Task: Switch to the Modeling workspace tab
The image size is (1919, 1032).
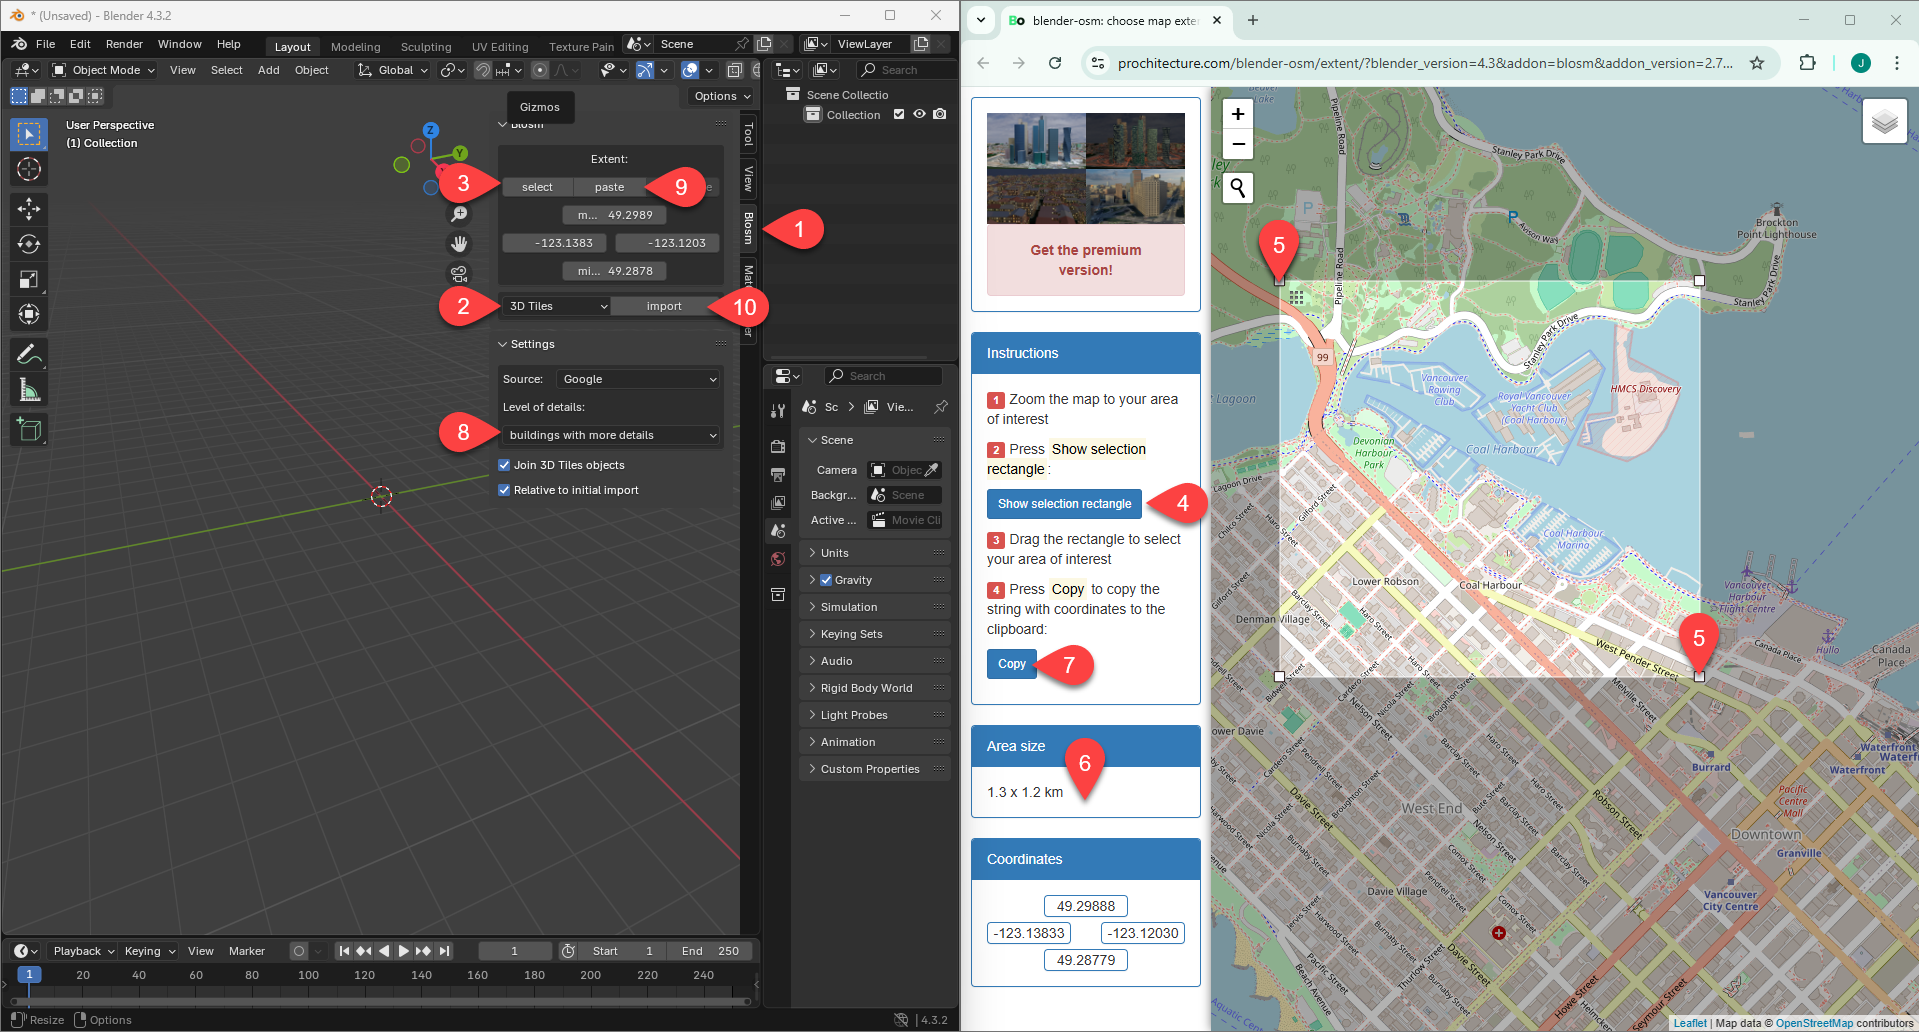Action: coord(355,47)
